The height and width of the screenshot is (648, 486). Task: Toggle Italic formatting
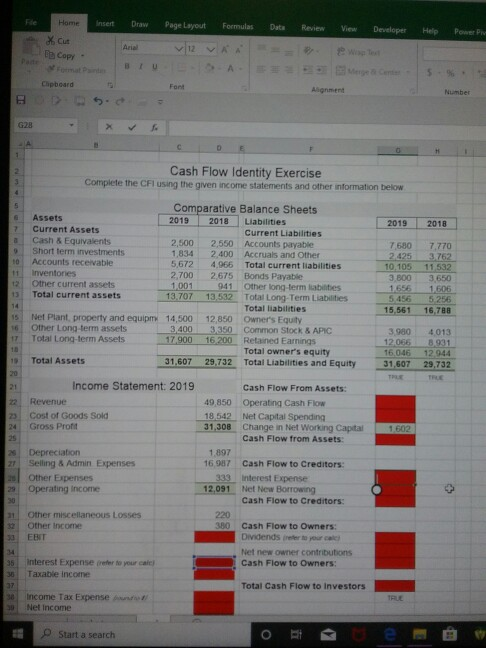(141, 67)
